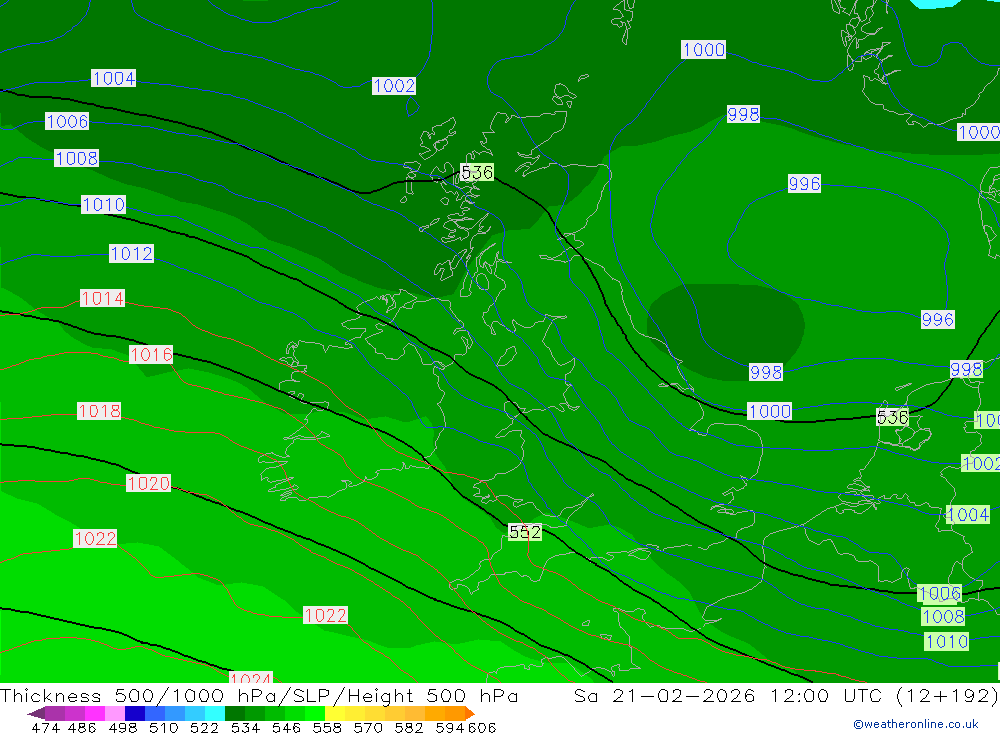Click the 522 legend value
The height and width of the screenshot is (733, 1000).
(204, 727)
